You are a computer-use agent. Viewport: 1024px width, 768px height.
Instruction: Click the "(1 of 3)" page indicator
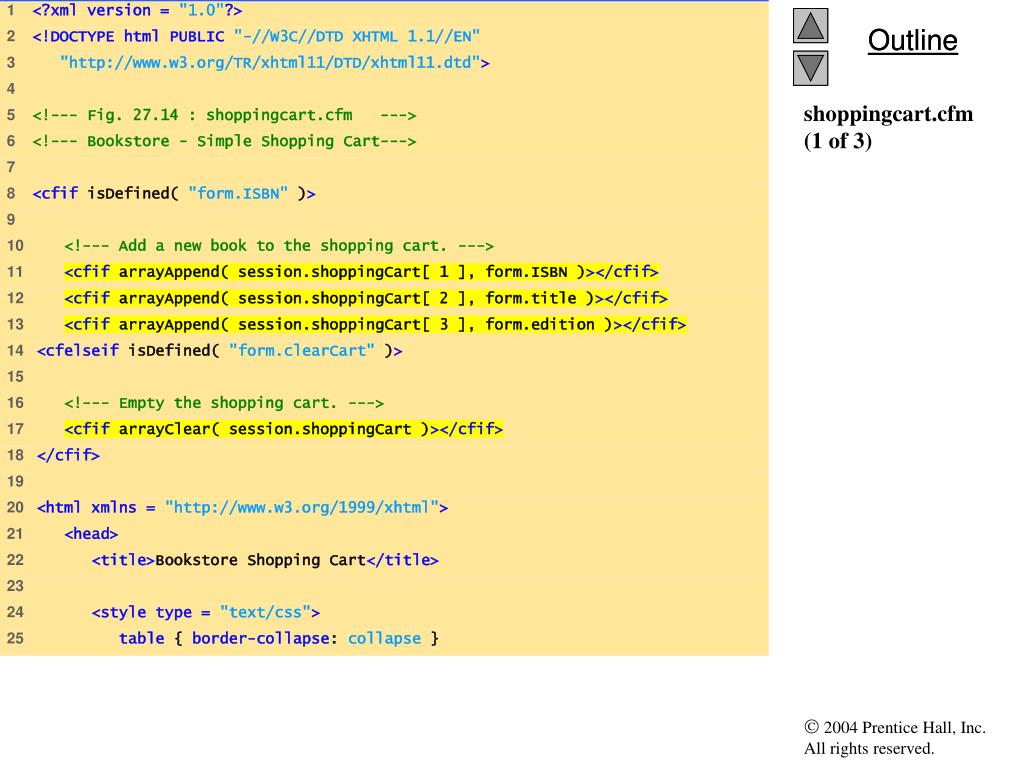click(837, 140)
